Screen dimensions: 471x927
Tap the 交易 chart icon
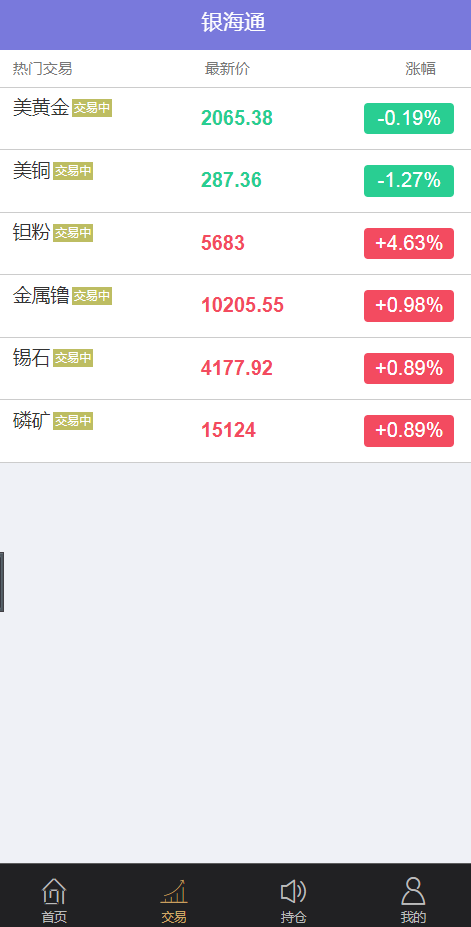pos(174,891)
